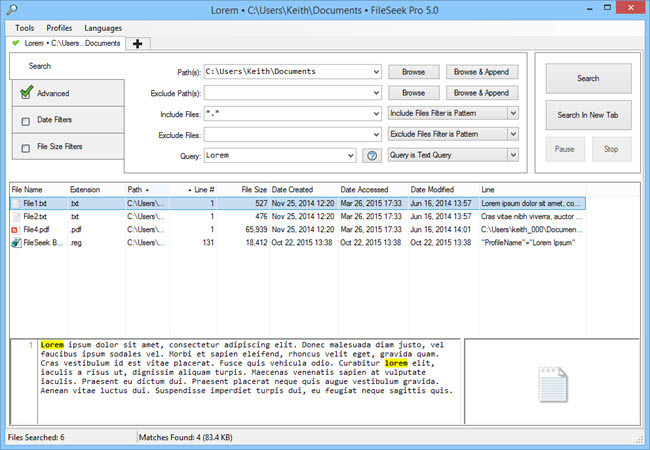Click the new tab plus icon
The image size is (650, 450).
point(137,43)
